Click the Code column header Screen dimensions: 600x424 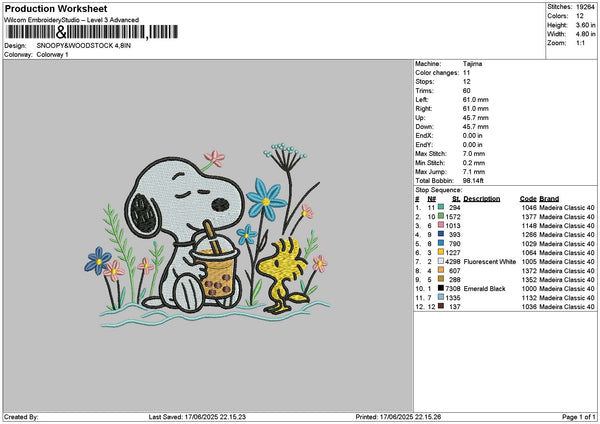(528, 198)
